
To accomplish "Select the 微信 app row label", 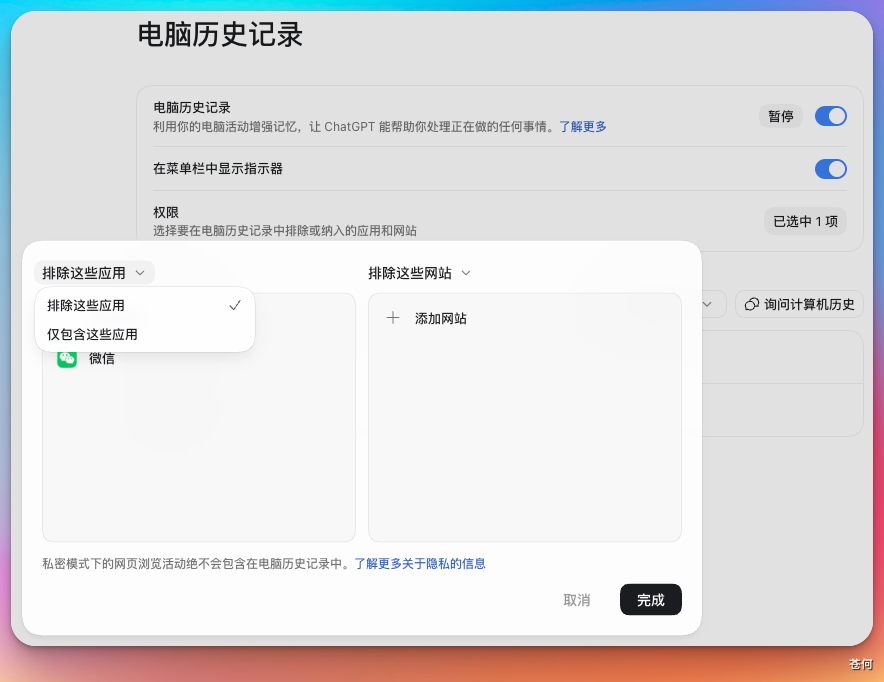I will coord(101,358).
